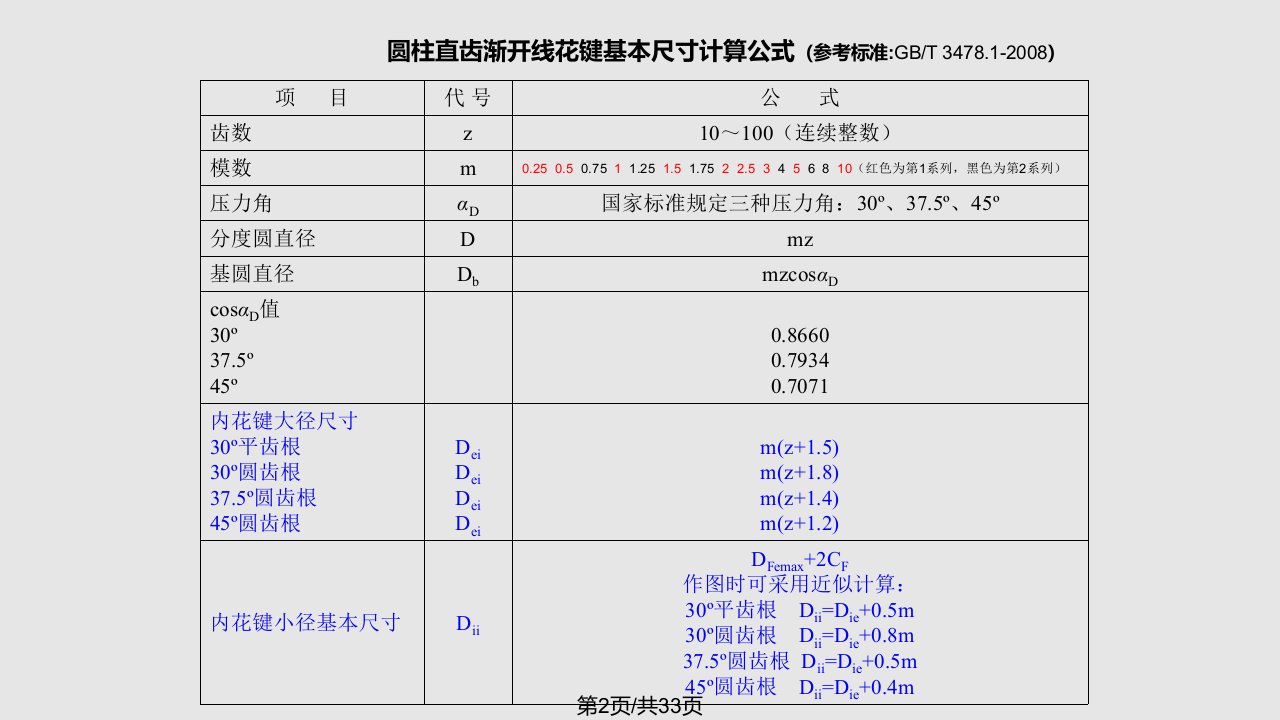Click the formula Dii=Die+0.4m
The height and width of the screenshot is (720, 1280).
pyautogui.click(x=857, y=687)
